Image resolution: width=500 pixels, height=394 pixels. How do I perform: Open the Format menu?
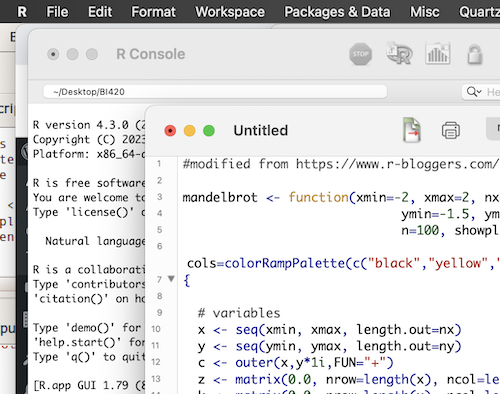pyautogui.click(x=153, y=12)
